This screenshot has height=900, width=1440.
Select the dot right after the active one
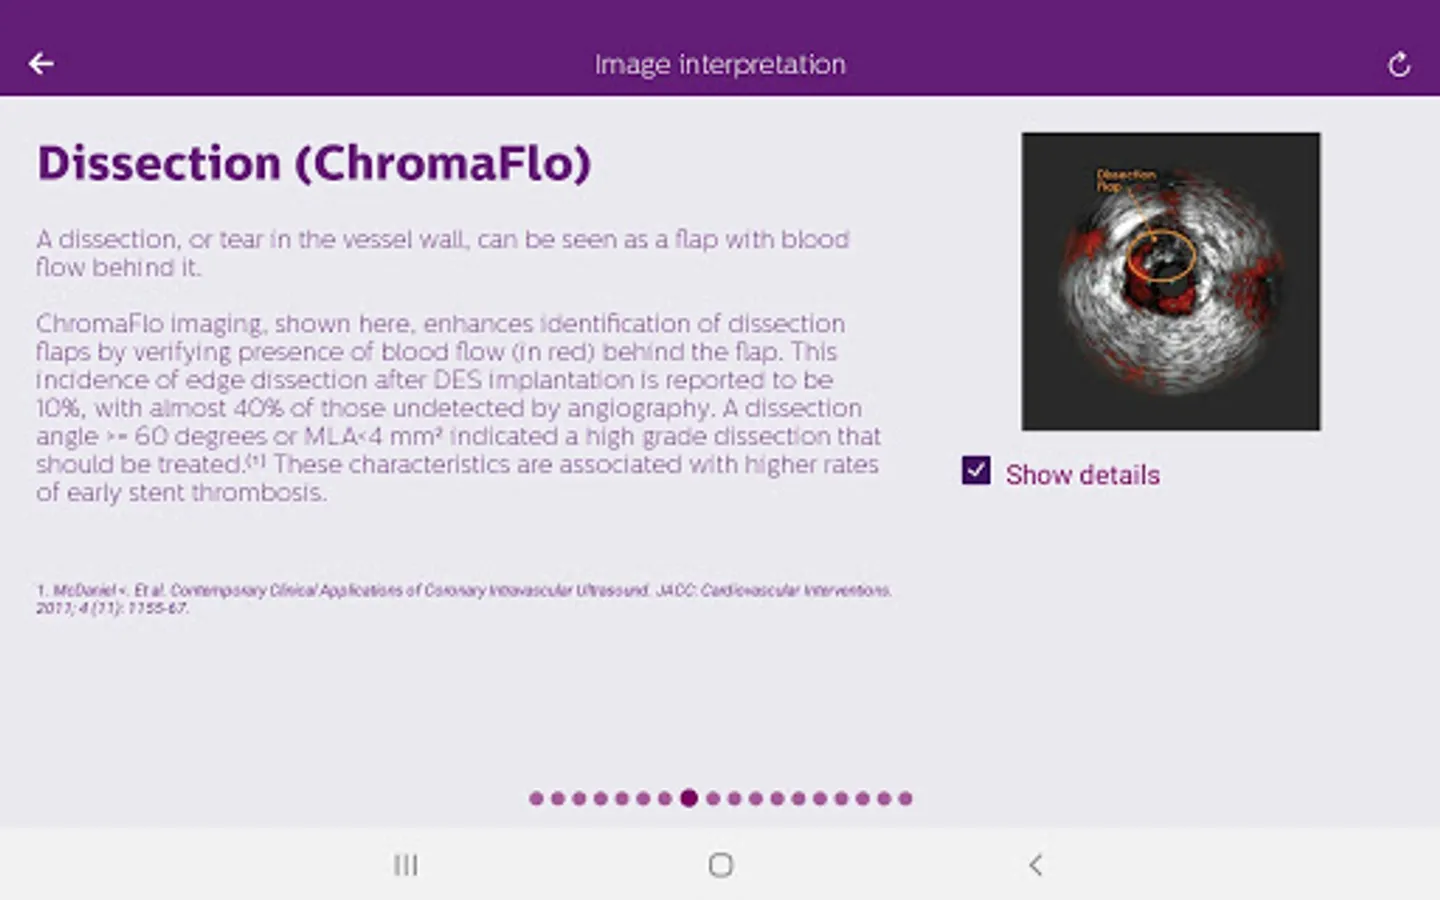713,798
